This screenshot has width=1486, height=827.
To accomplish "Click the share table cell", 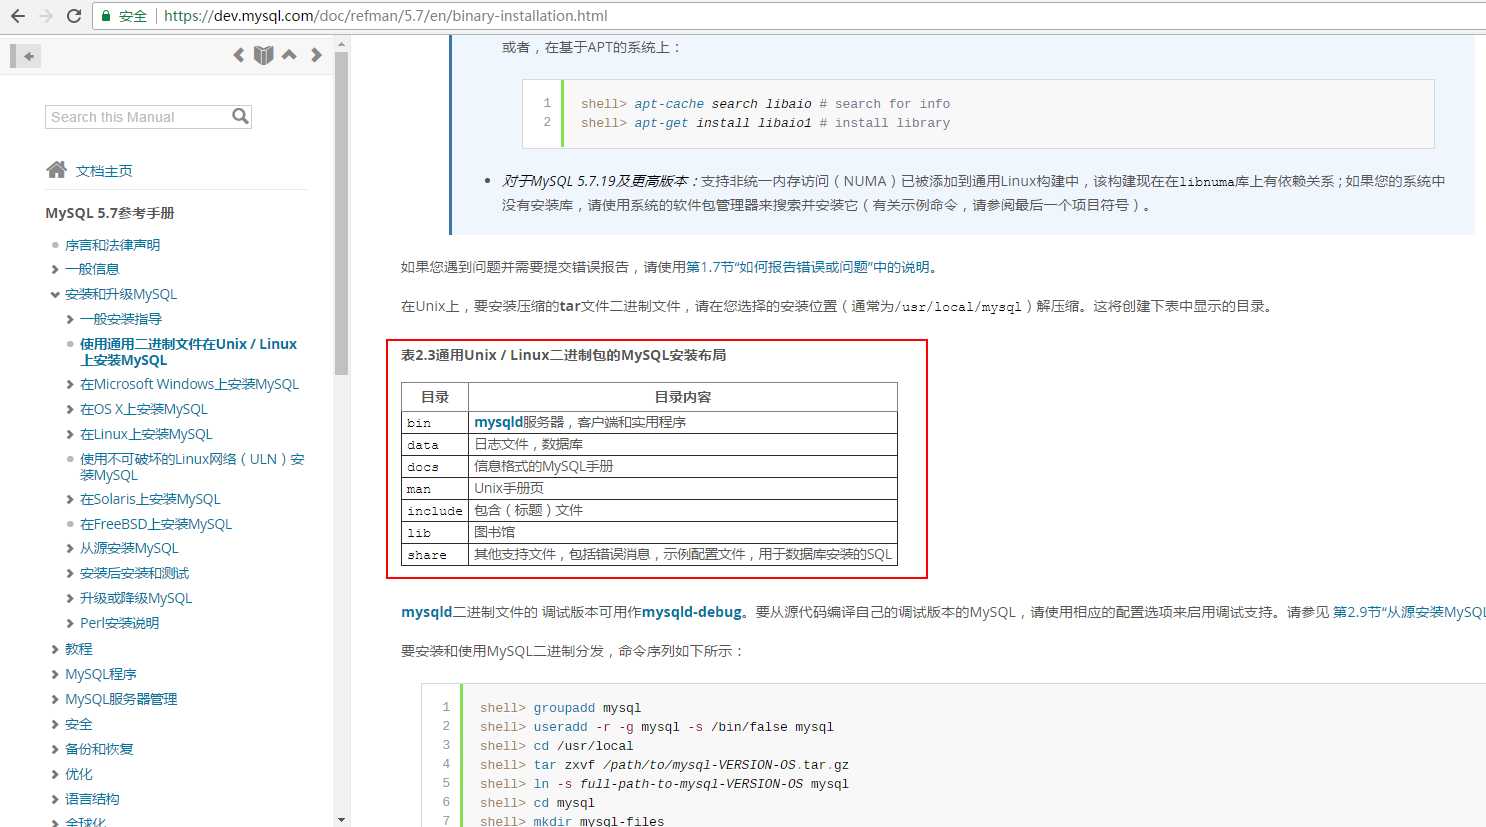I will [435, 554].
